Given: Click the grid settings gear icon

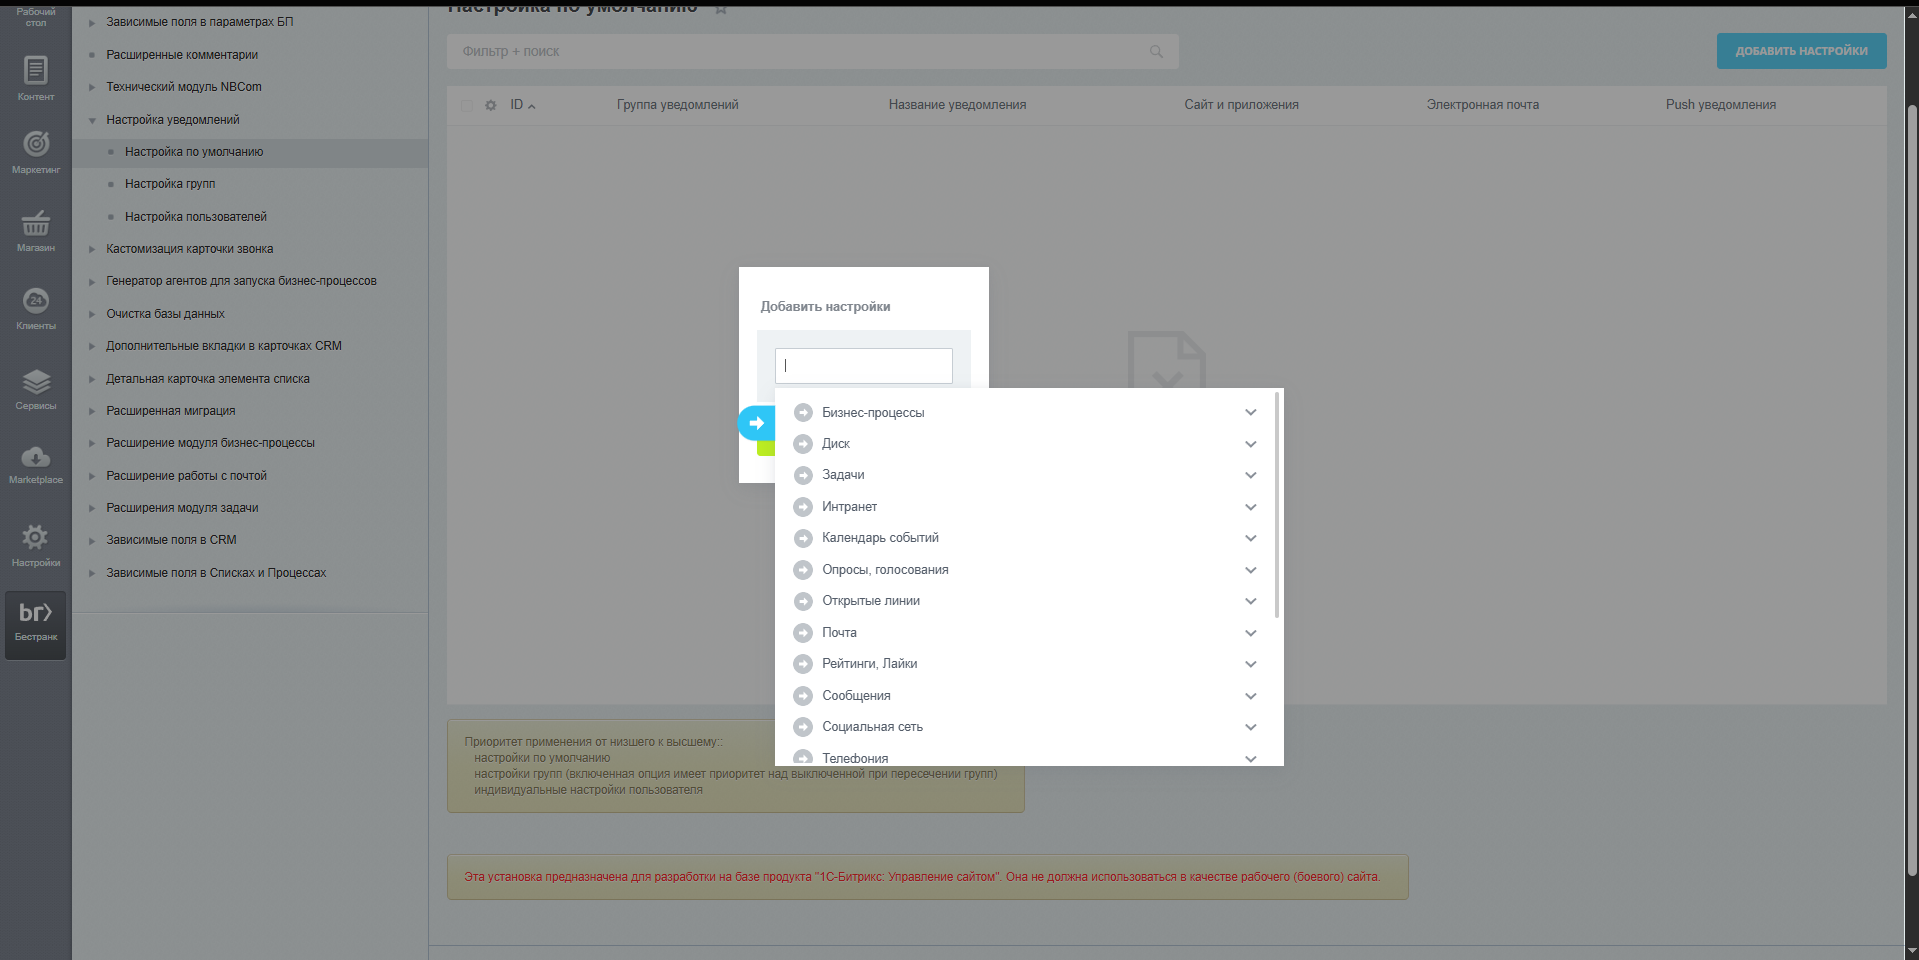Looking at the screenshot, I should (490, 105).
